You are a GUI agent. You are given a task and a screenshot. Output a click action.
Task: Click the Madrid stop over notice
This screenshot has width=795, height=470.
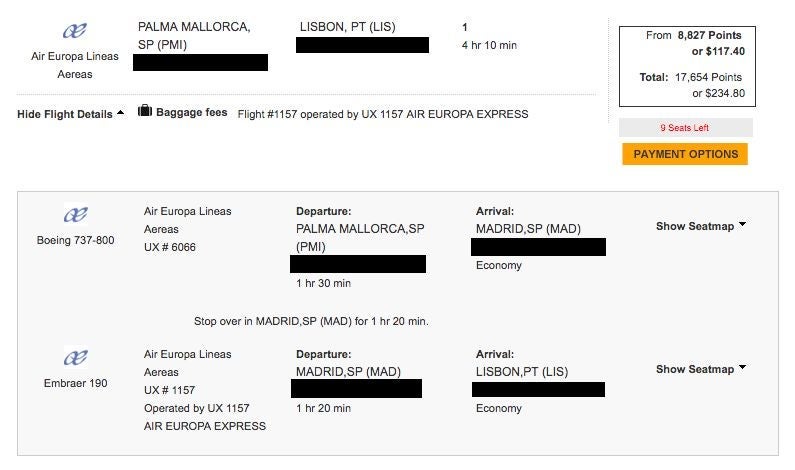[311, 322]
